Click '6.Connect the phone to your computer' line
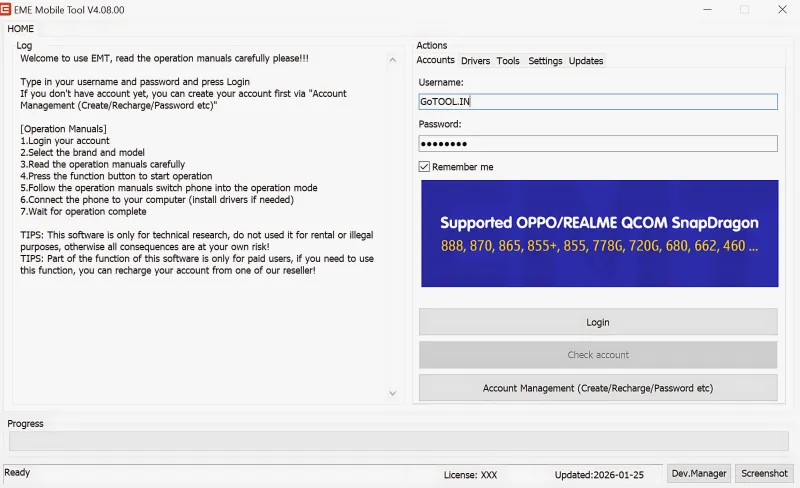The image size is (800, 488). click(157, 200)
